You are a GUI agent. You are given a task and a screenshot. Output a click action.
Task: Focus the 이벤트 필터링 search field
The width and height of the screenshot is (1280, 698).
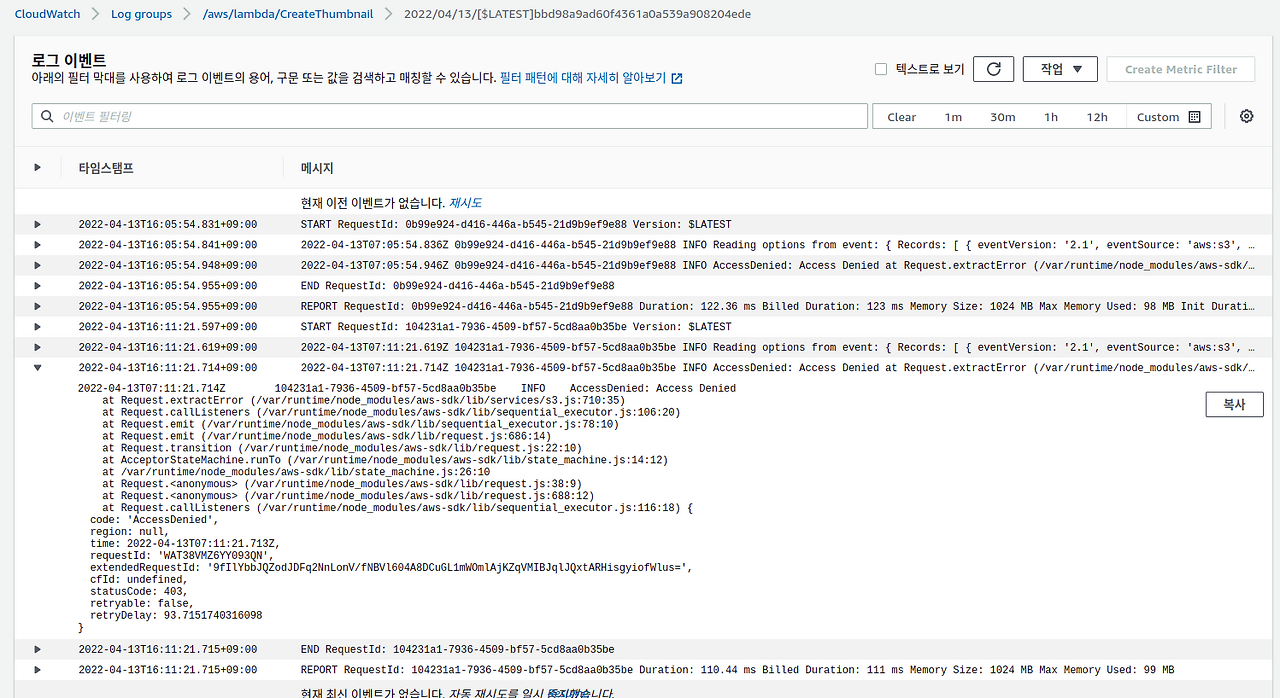click(x=449, y=116)
